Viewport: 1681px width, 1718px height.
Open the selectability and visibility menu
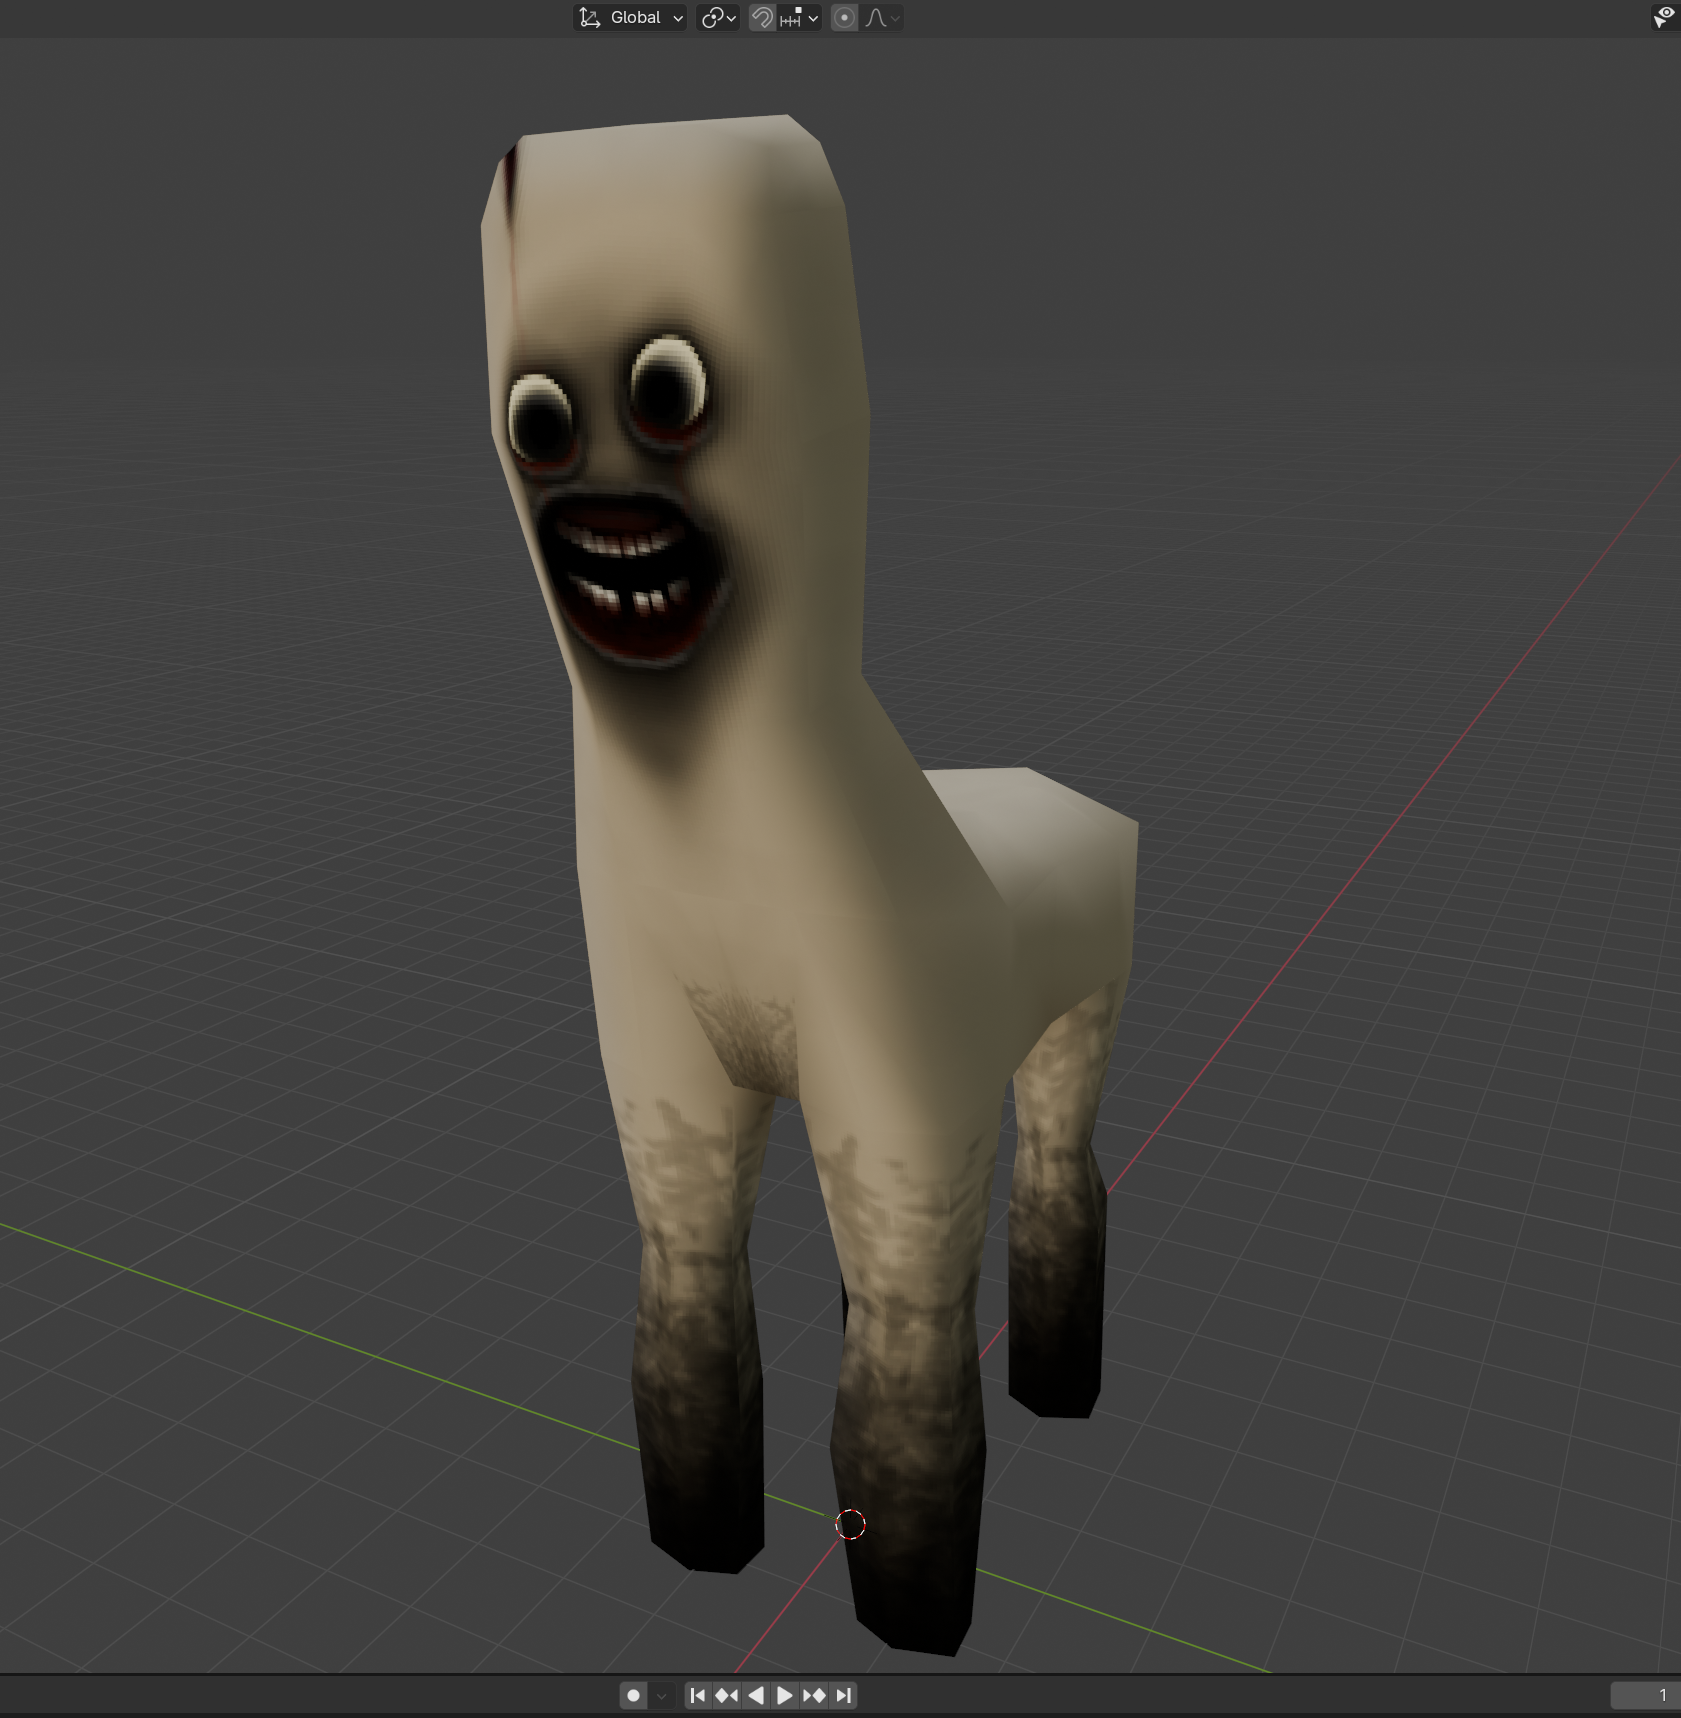1664,18
